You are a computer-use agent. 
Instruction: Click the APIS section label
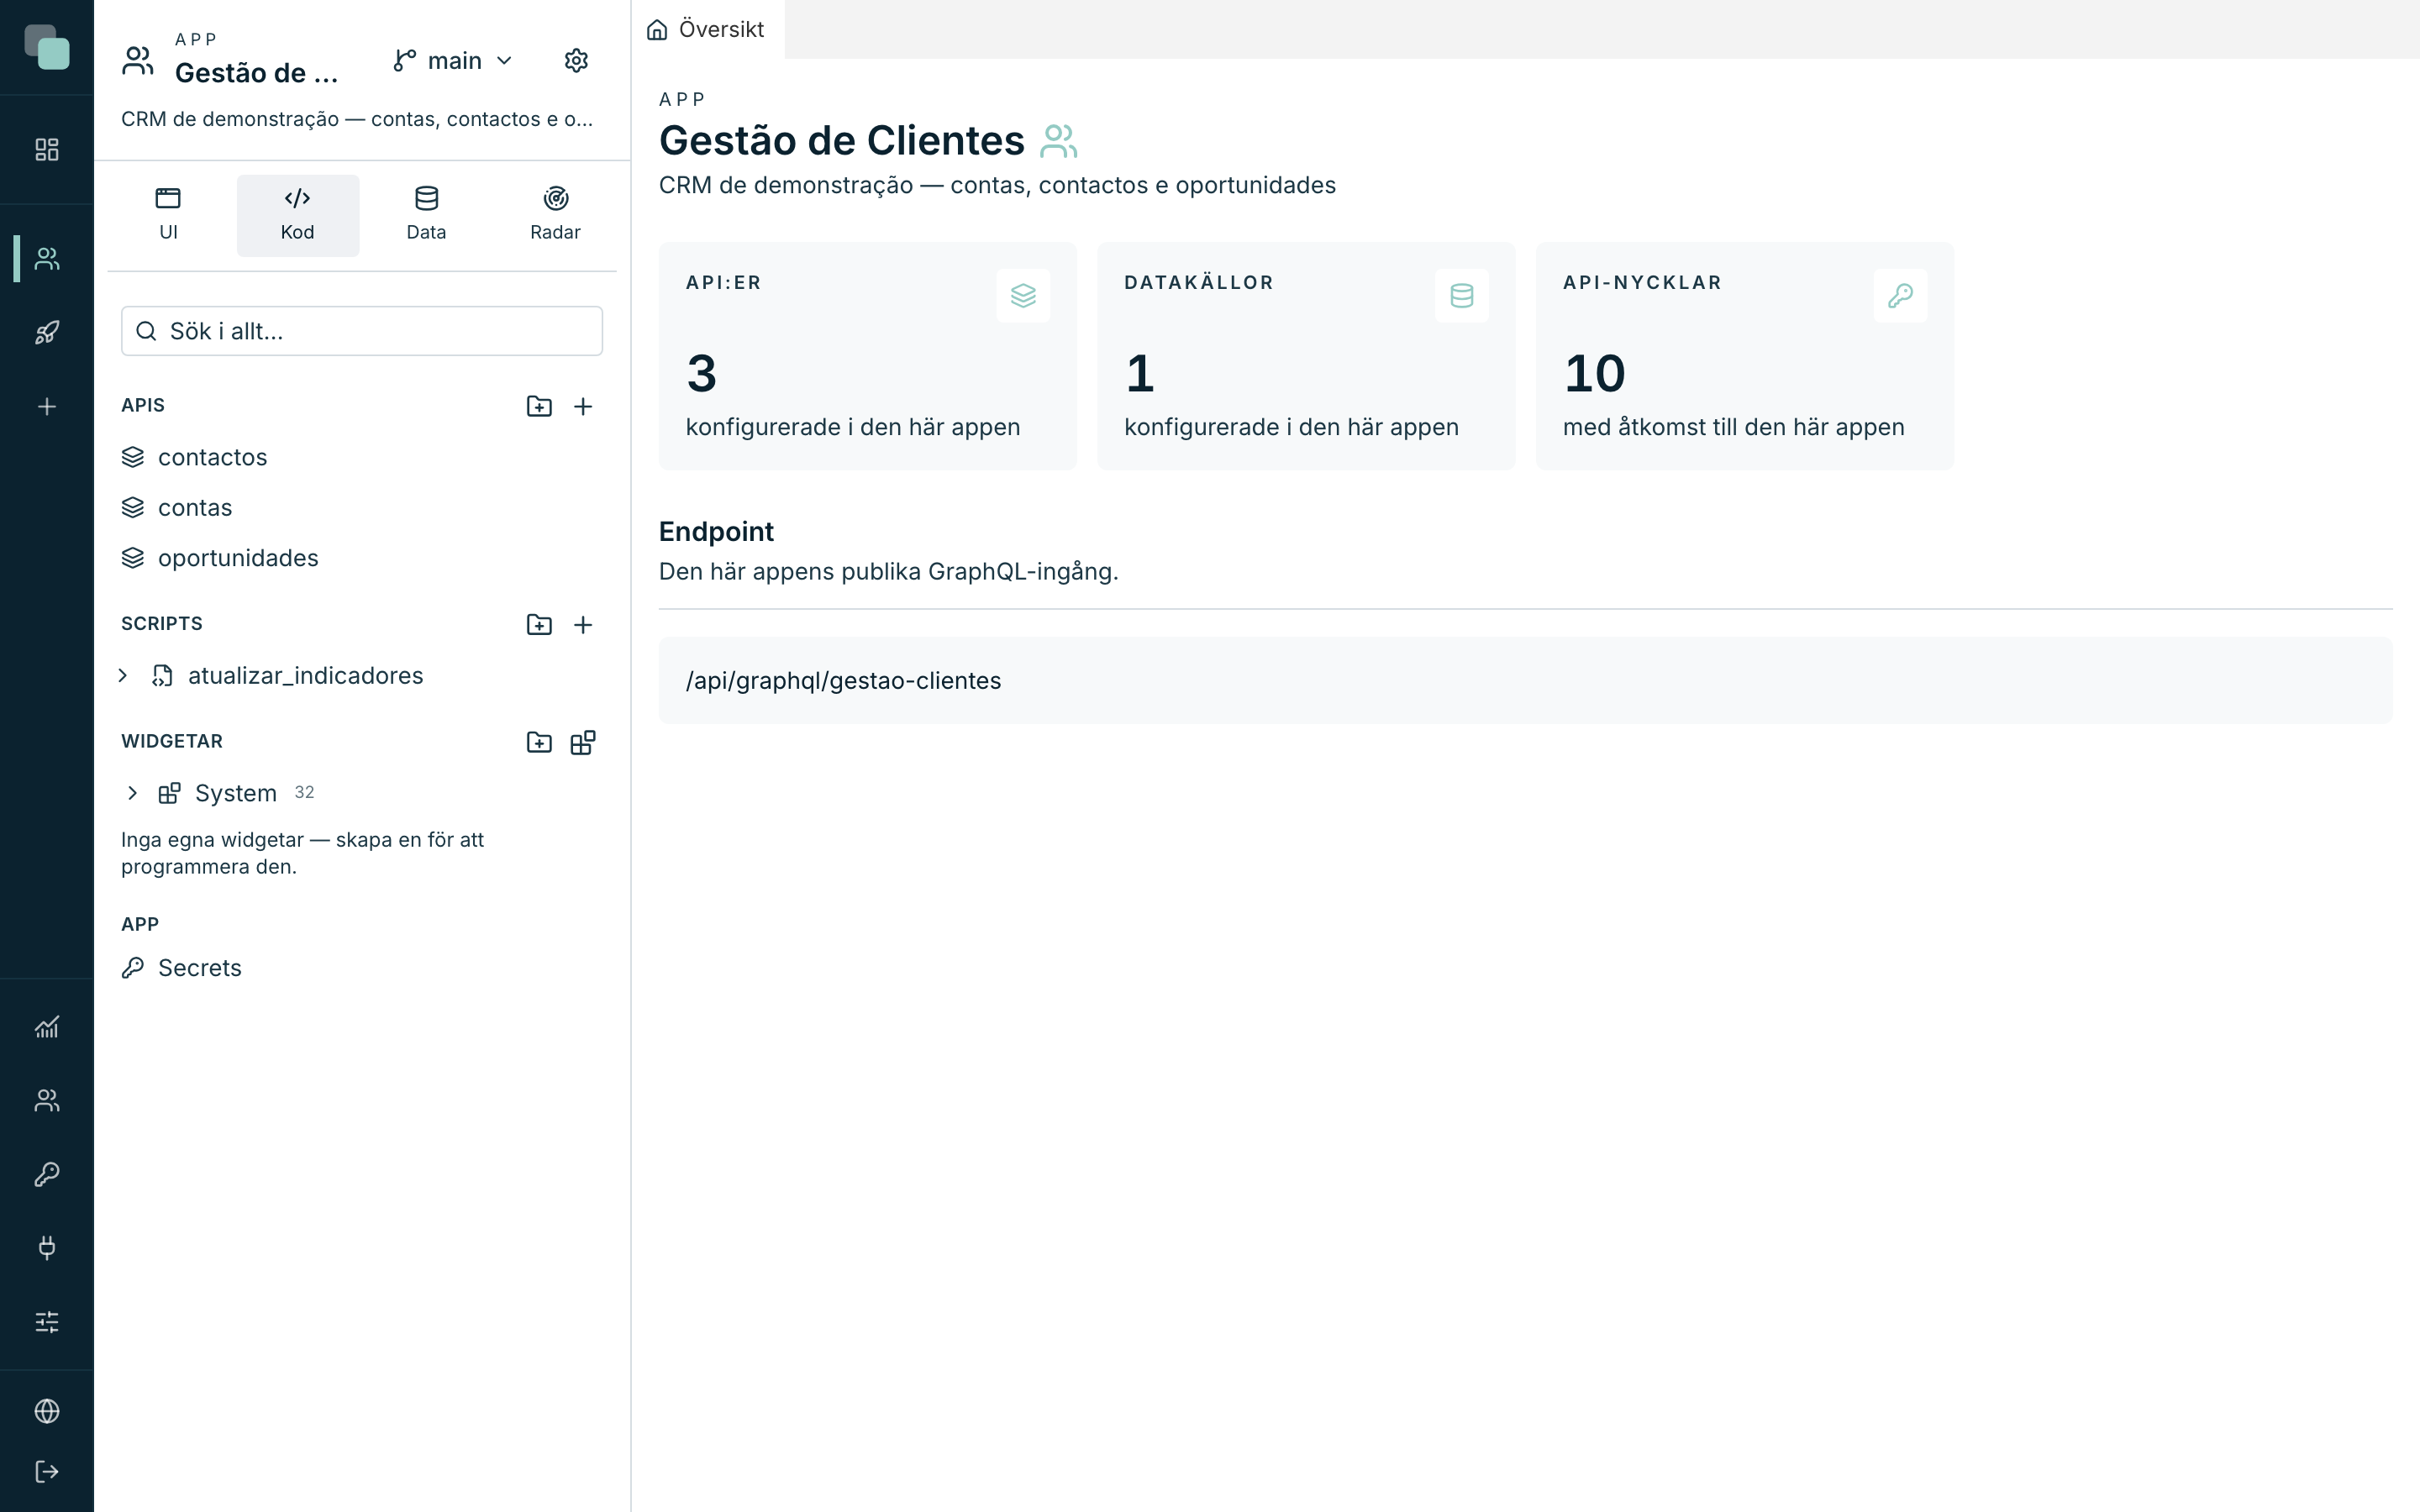click(143, 406)
